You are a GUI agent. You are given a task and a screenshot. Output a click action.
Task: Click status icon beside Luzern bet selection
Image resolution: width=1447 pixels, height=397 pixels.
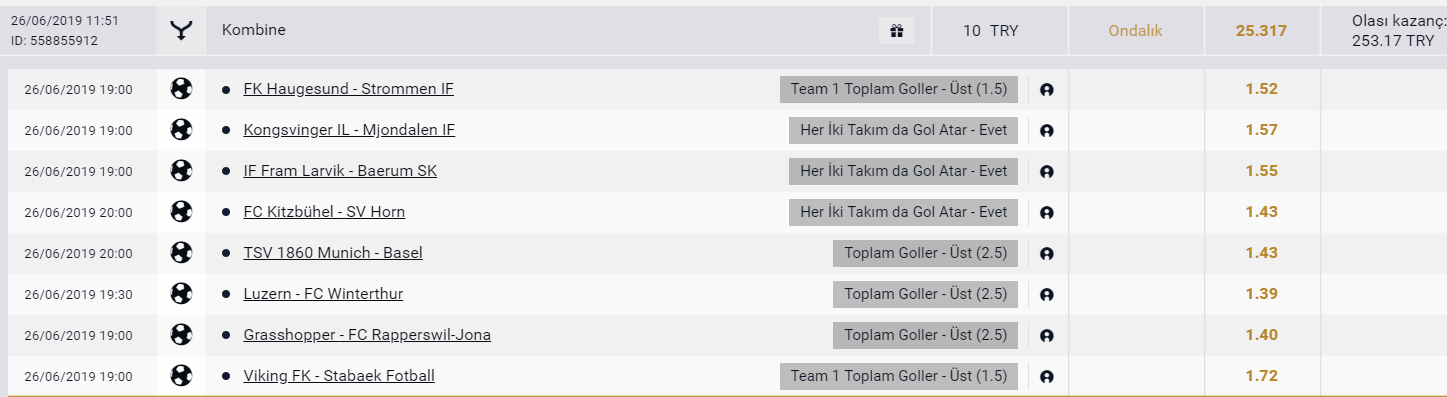coord(1047,295)
